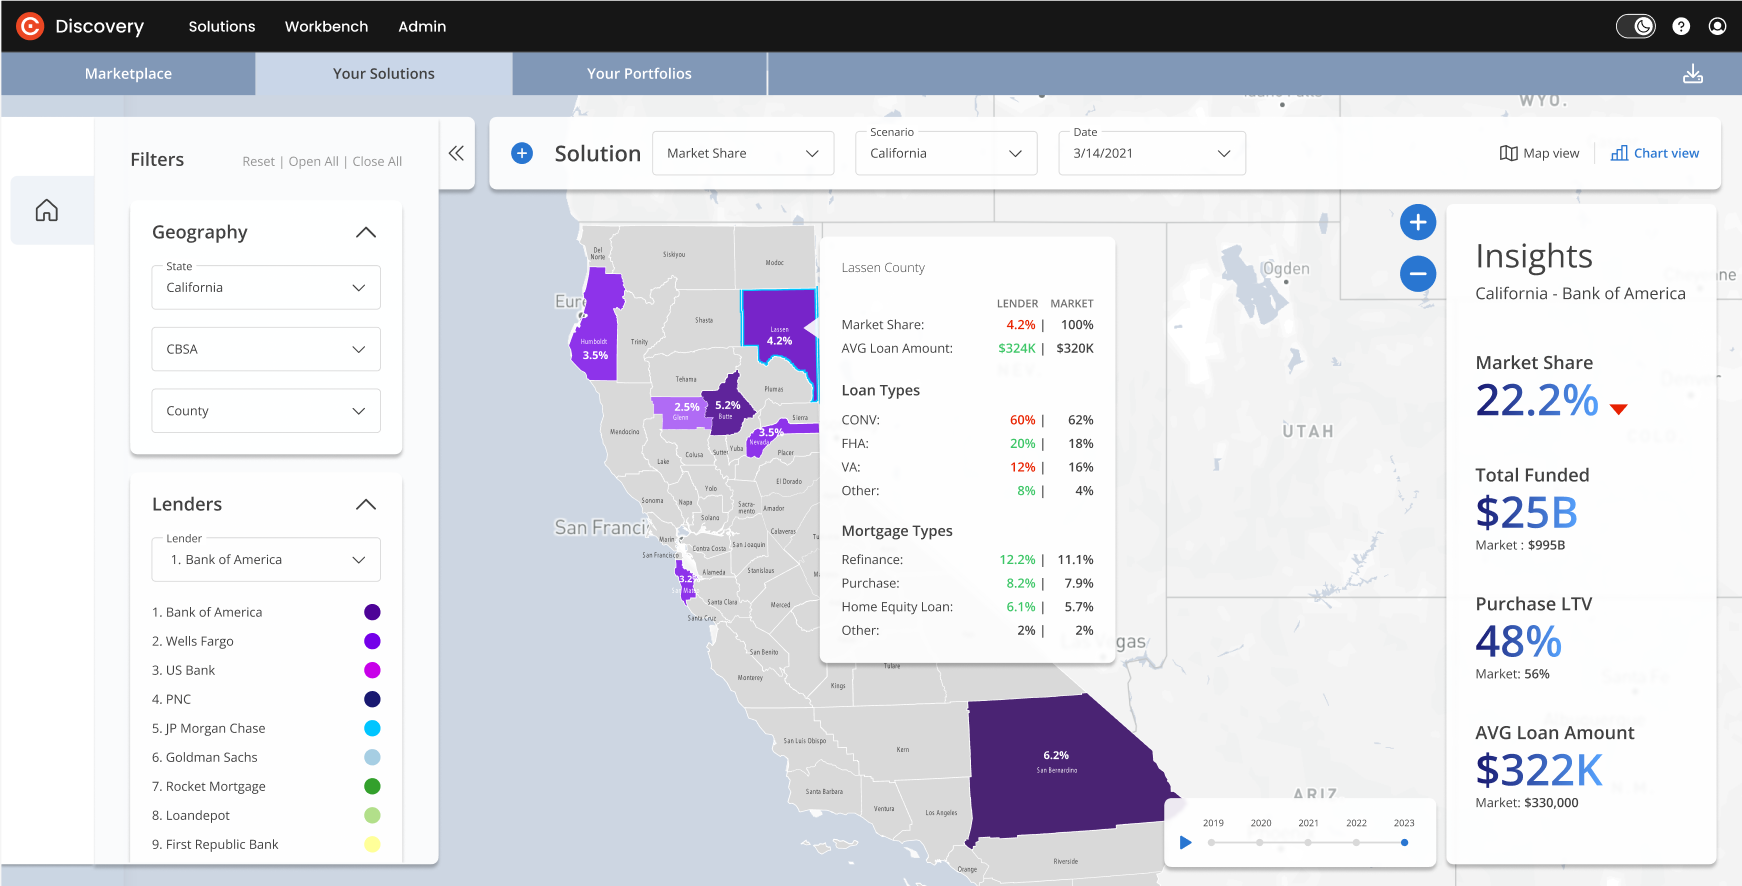Open the Admin menu
This screenshot has width=1742, height=886.
[x=422, y=26]
